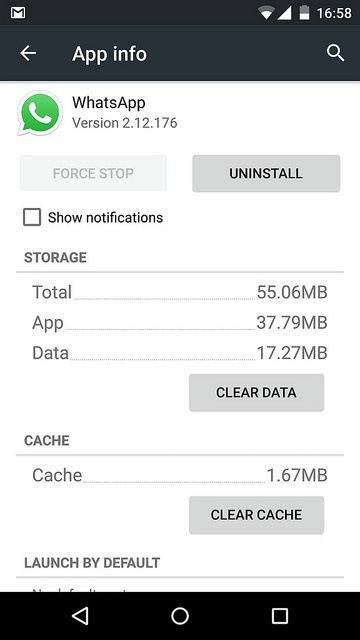Tap the Android back navigation triangle
The image size is (360, 640).
[80, 616]
